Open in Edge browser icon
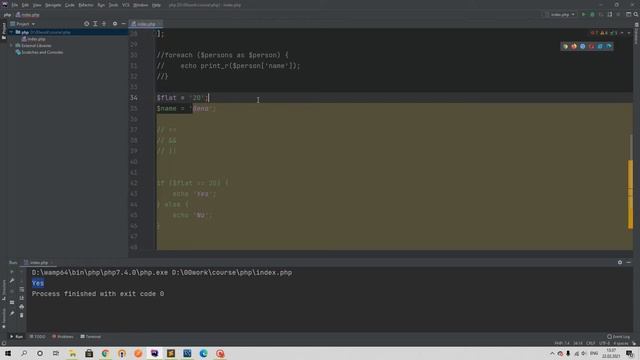Image resolution: width=640 pixels, height=360 pixels. 609,46
